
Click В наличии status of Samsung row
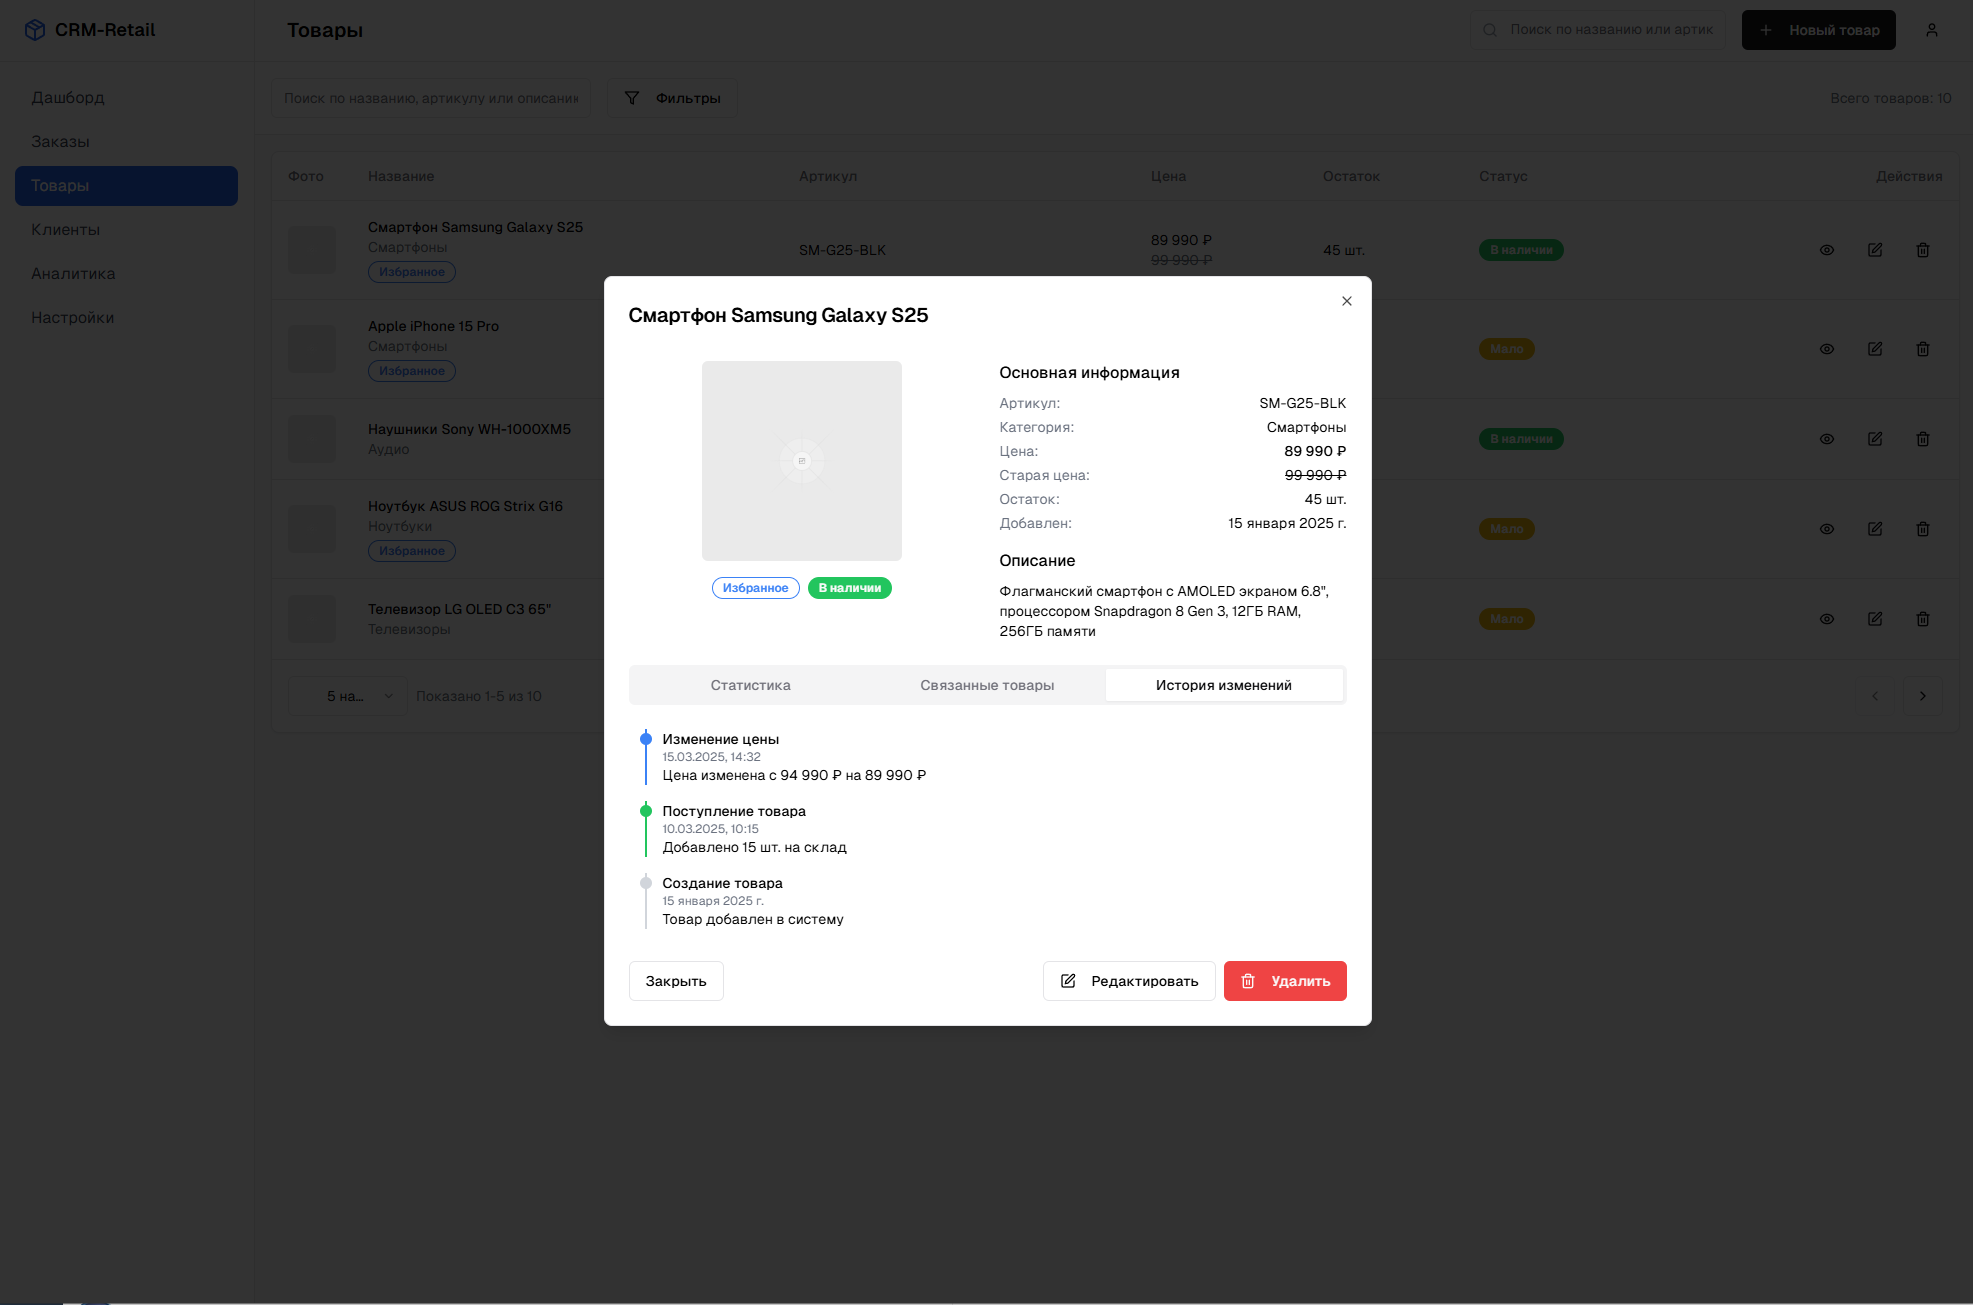(1521, 250)
